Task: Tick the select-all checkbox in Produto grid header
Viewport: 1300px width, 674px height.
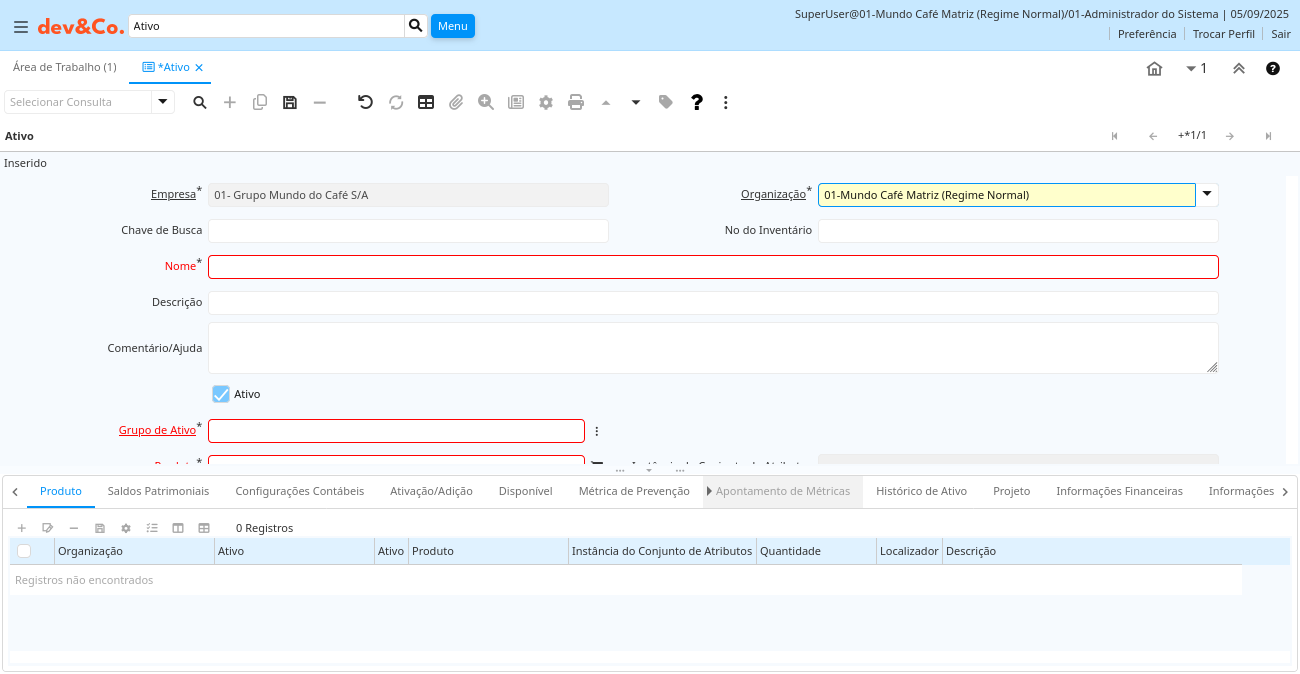Action: (24, 551)
